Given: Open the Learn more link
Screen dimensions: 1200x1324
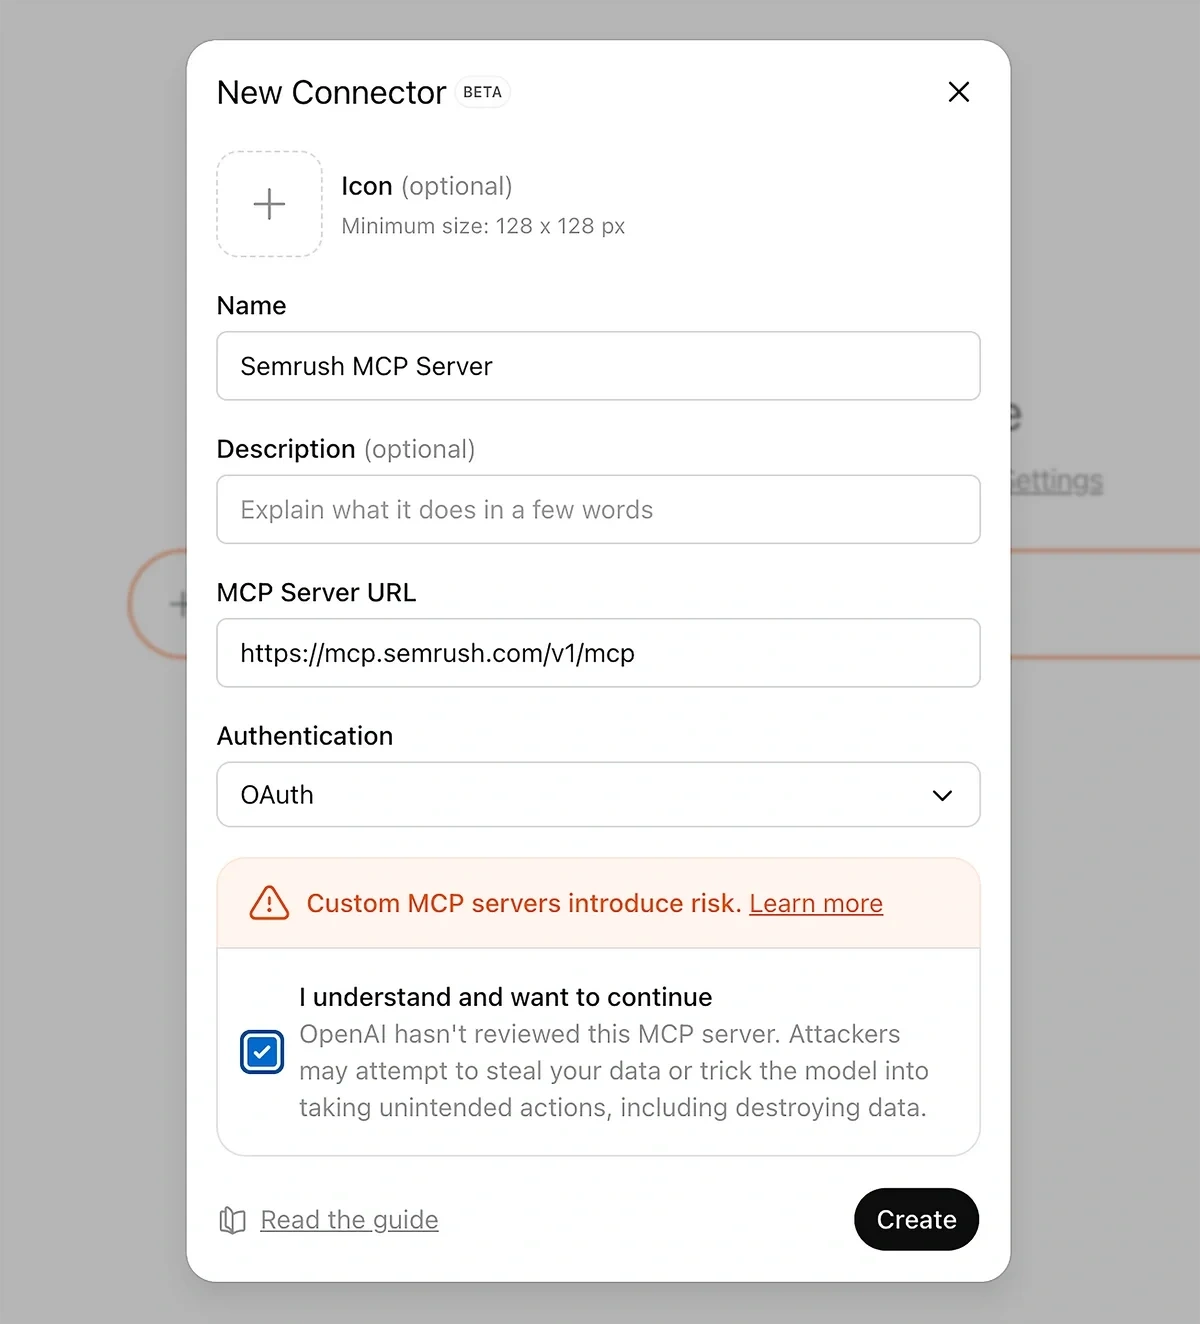Looking at the screenshot, I should [x=815, y=903].
